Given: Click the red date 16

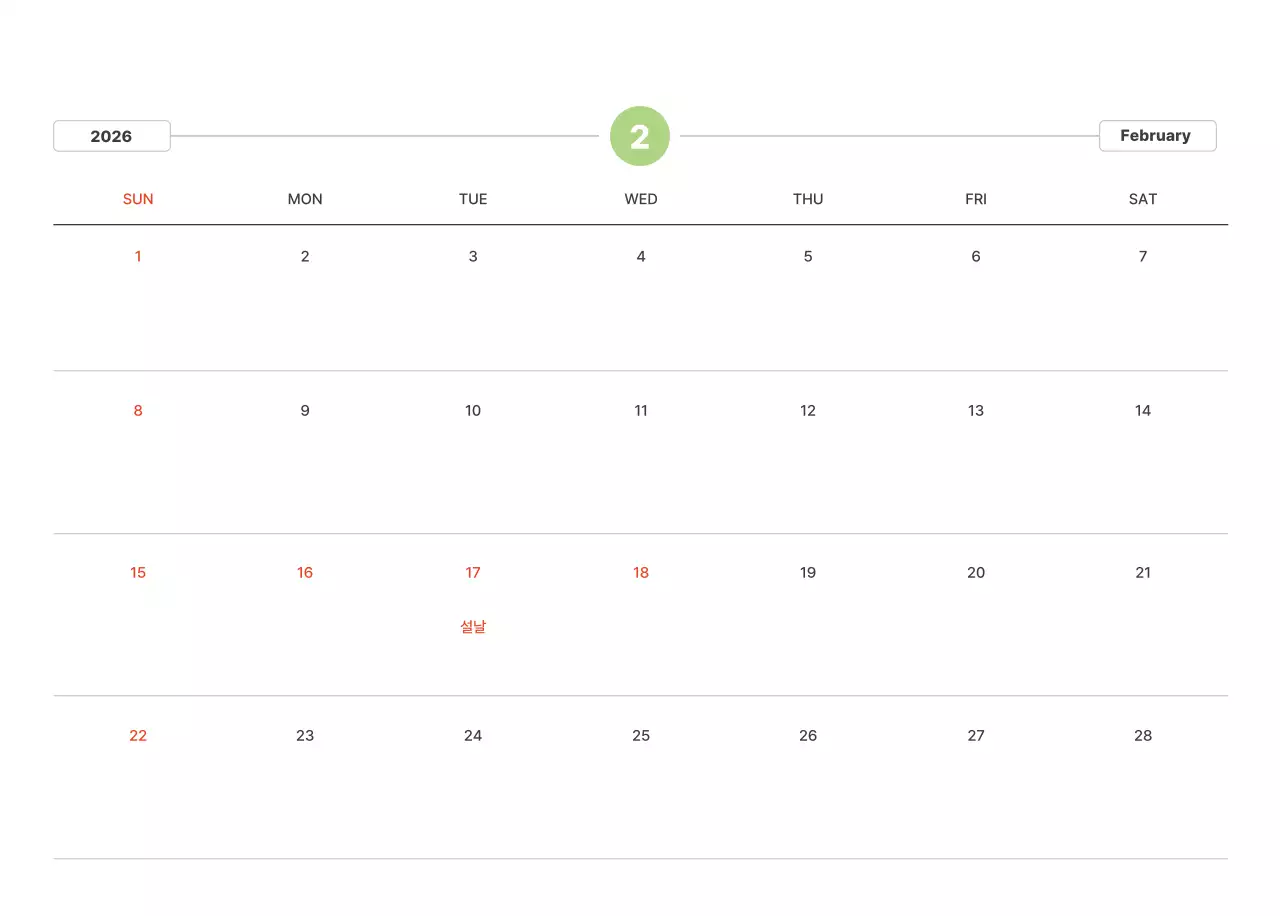Looking at the screenshot, I should click(305, 573).
